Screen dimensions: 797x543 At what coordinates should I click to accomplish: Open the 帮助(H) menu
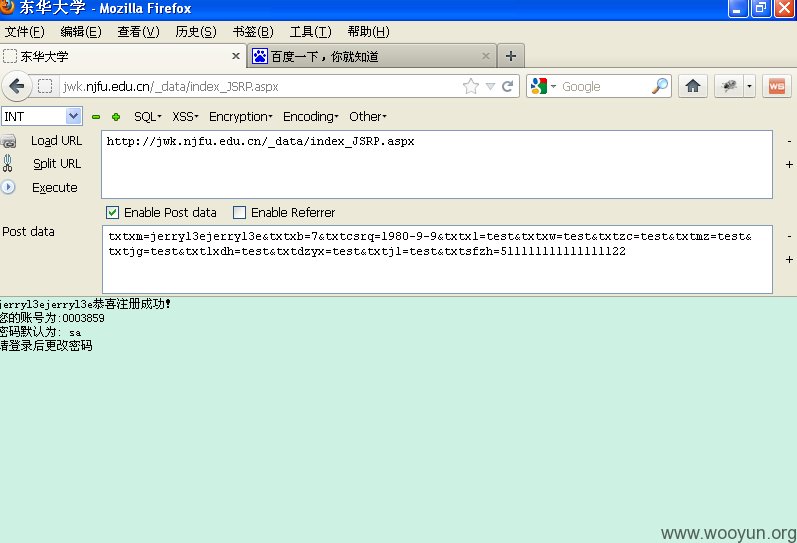[369, 32]
